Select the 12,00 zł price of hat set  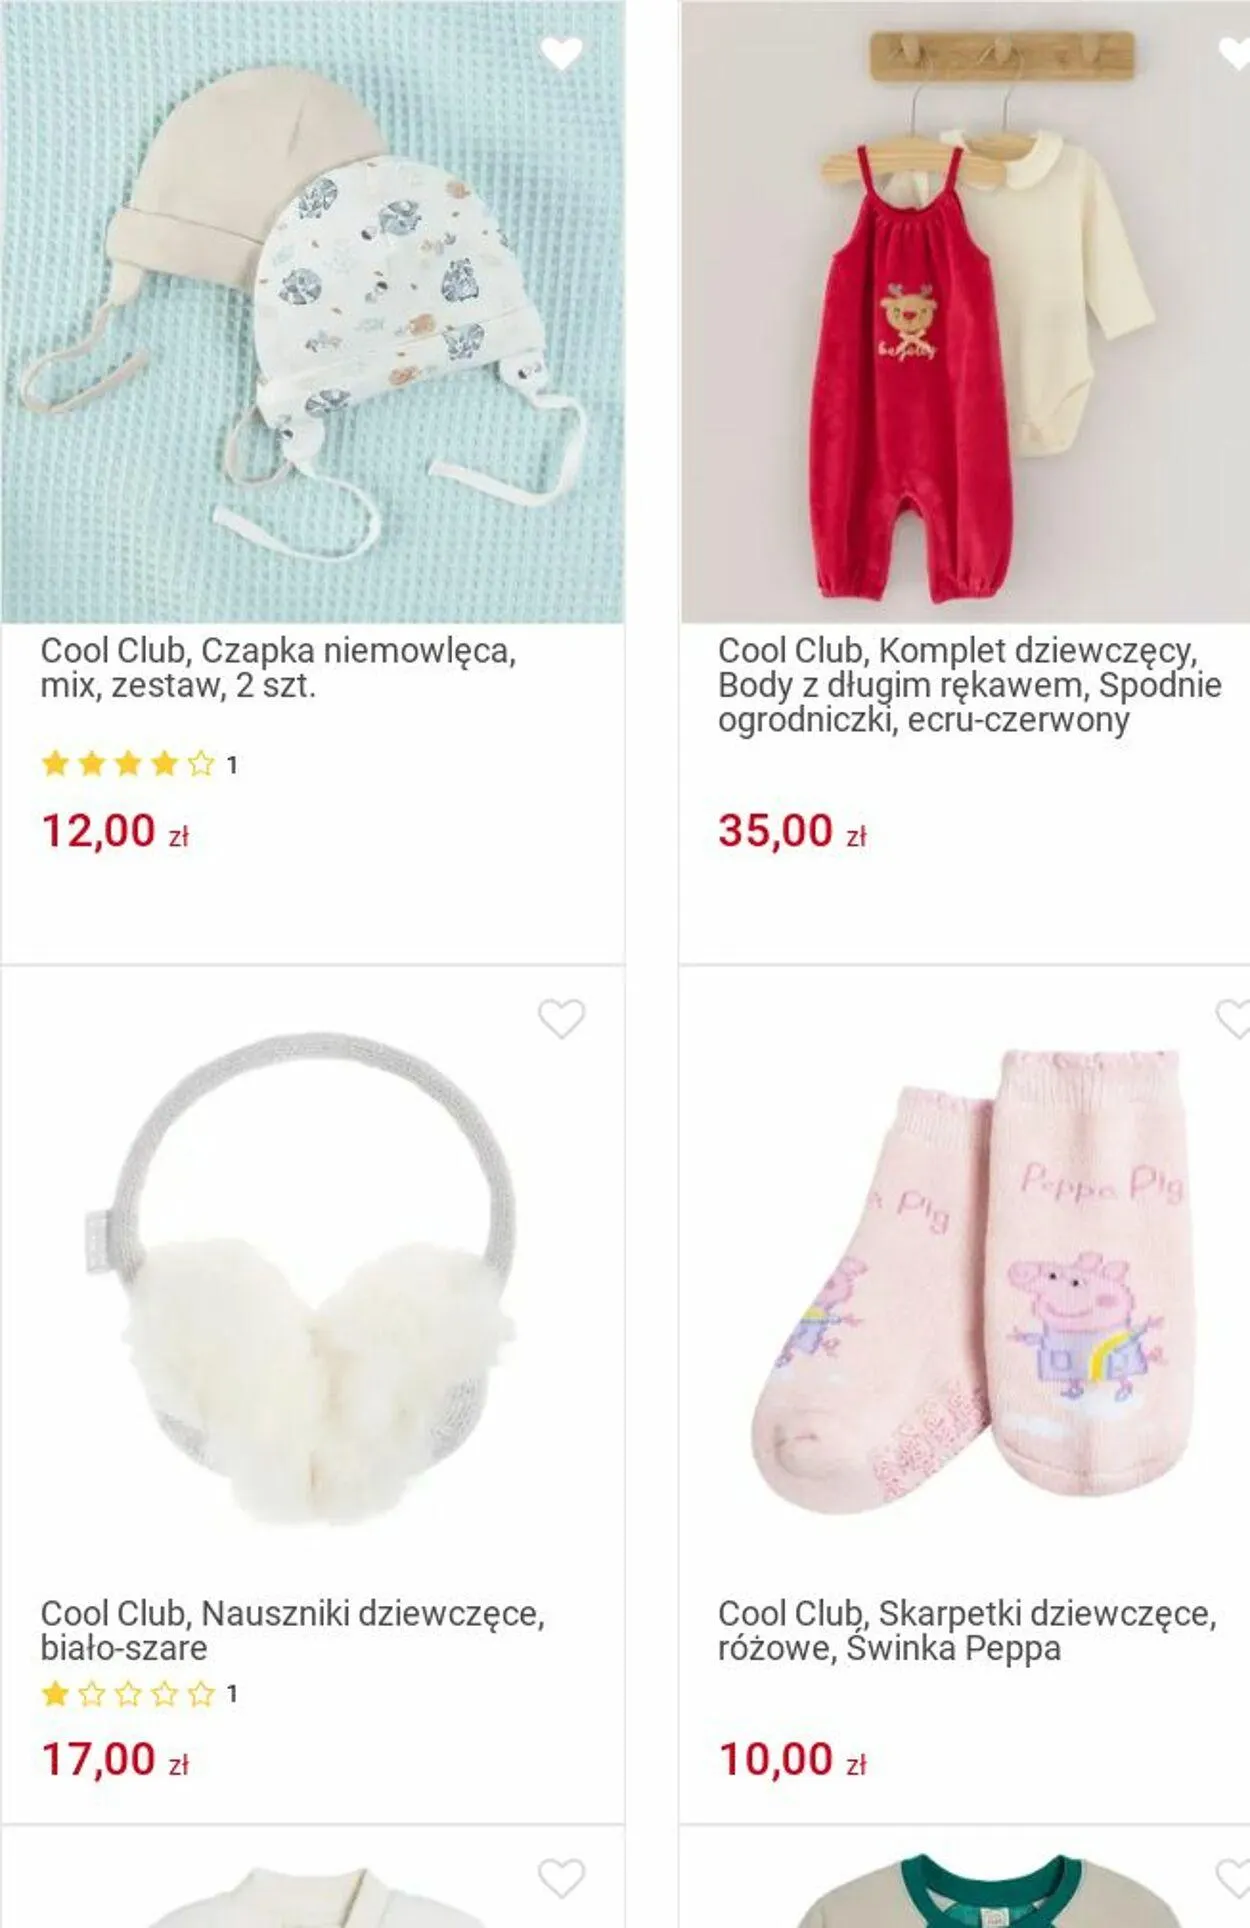tap(115, 831)
